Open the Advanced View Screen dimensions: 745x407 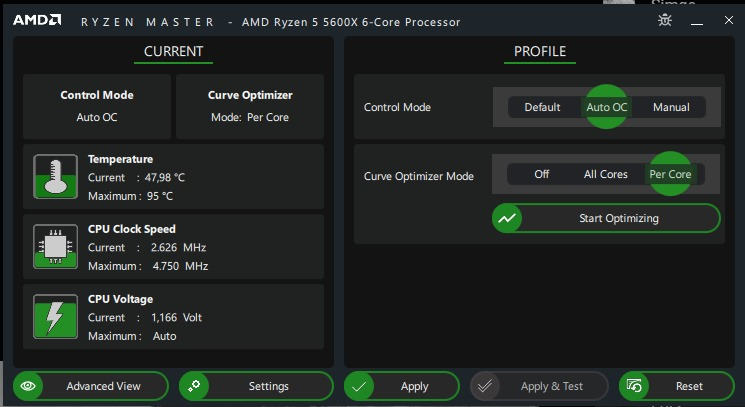coord(103,386)
